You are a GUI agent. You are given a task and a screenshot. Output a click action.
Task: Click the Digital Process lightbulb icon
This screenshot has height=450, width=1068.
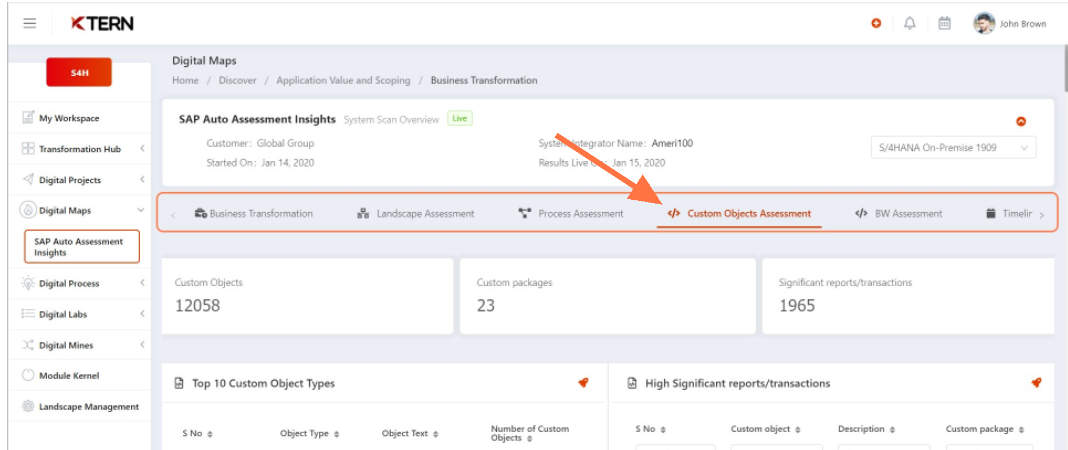coord(28,283)
